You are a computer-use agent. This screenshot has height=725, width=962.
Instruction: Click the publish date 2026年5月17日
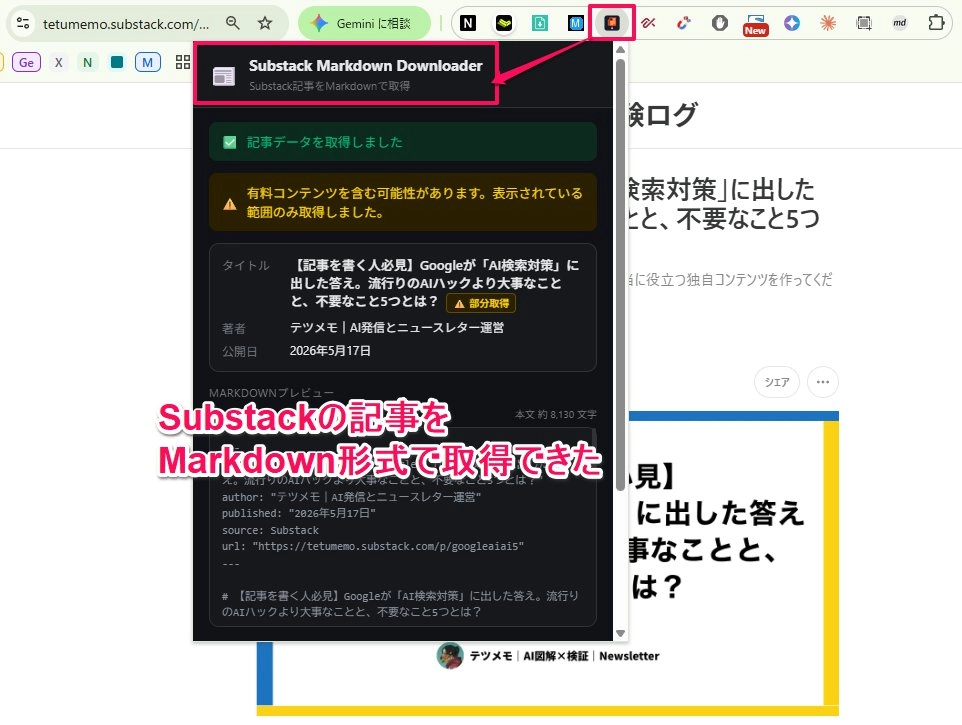coord(330,351)
